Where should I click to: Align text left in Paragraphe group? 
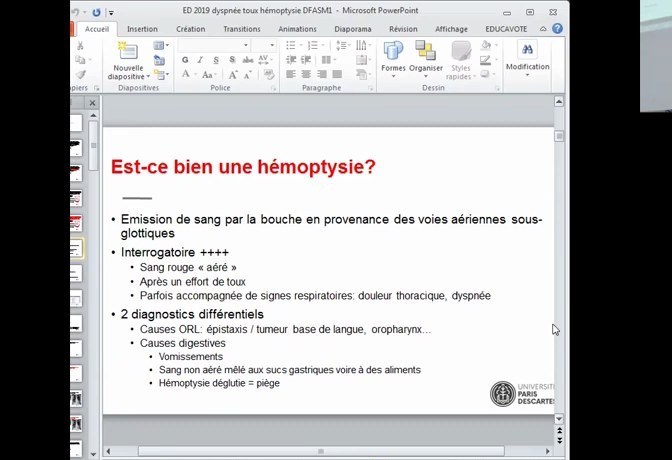click(291, 74)
